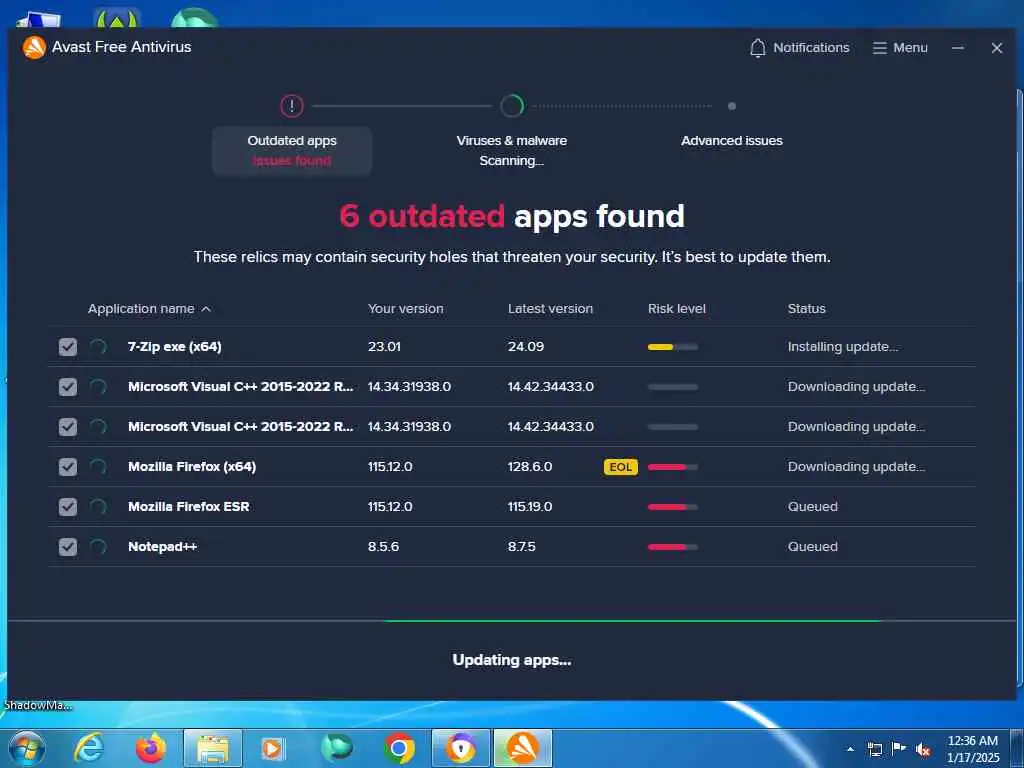This screenshot has height=768, width=1024.
Task: Uncheck first Microsoft Visual C++ row checkbox
Action: (68, 387)
